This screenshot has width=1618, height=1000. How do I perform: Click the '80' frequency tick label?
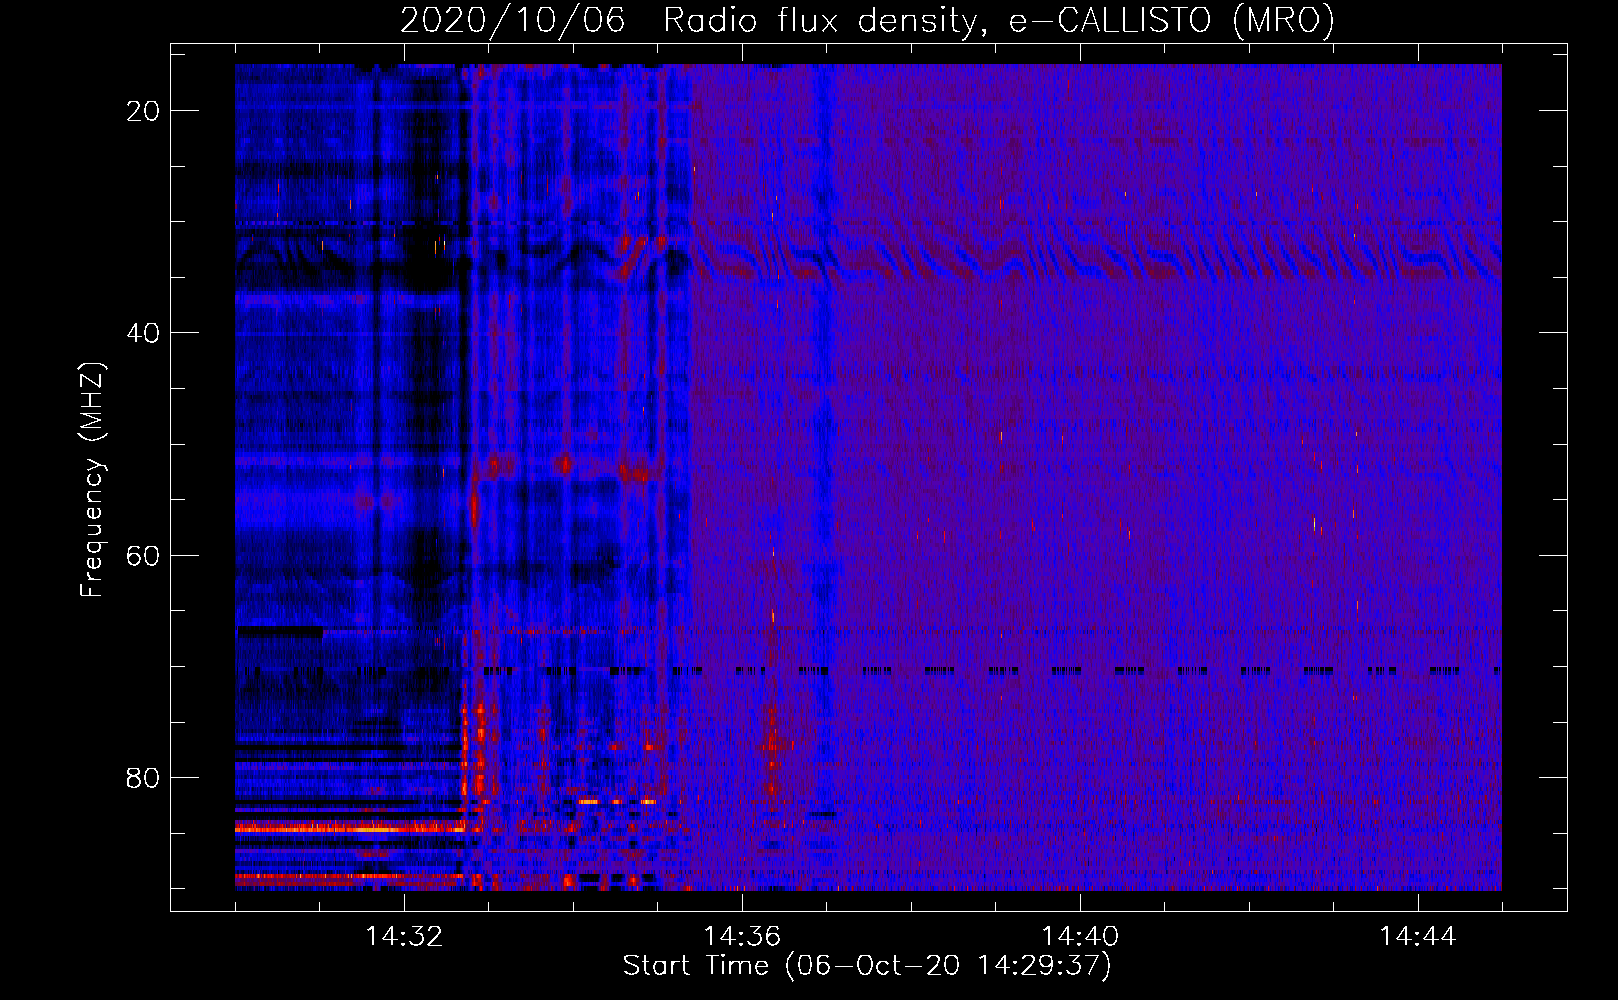click(143, 777)
